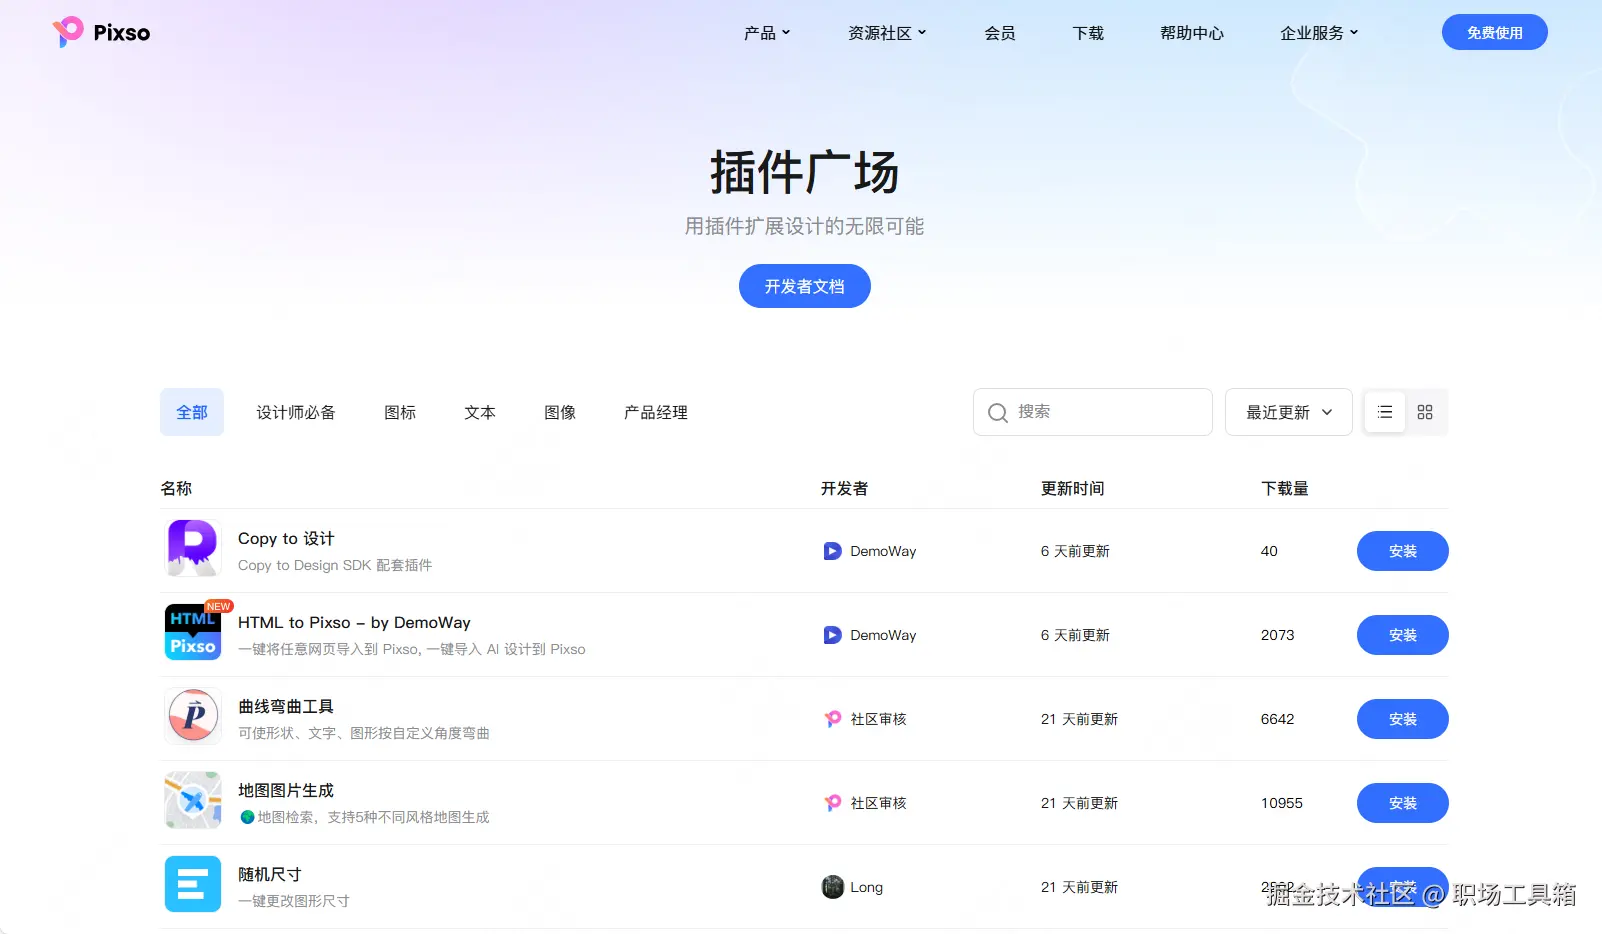Open the 帮助中心 page
The width and height of the screenshot is (1602, 934).
pos(1192,33)
